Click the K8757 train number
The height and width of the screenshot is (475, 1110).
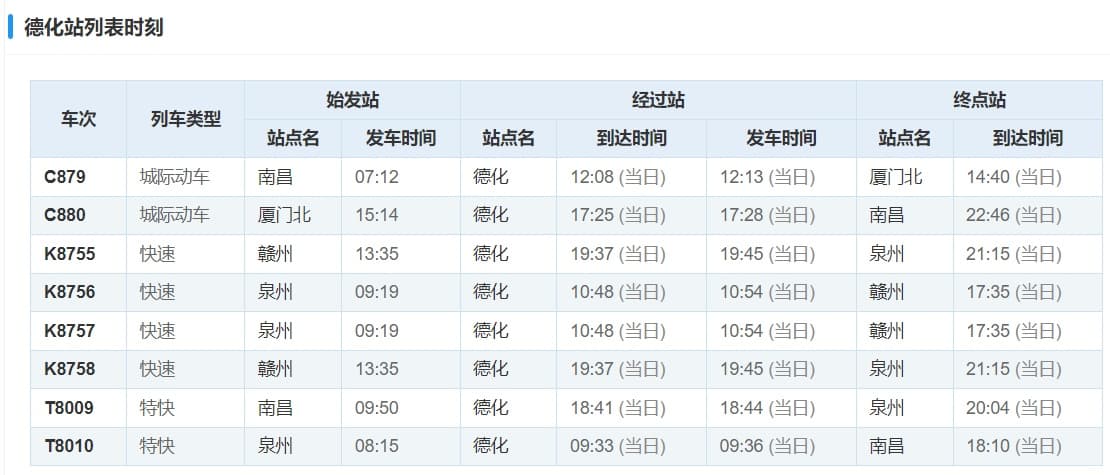(x=70, y=330)
